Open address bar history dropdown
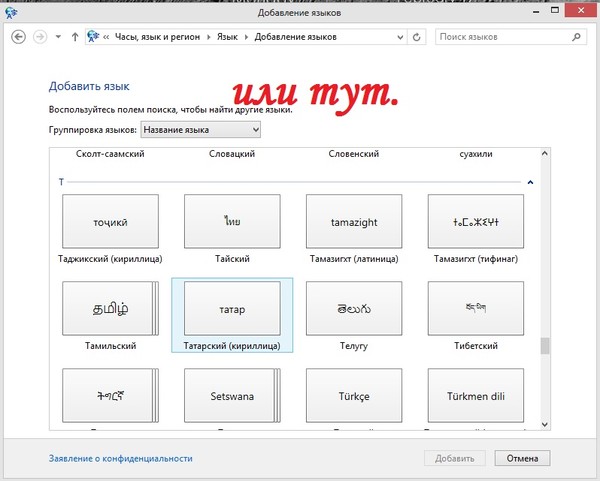 pos(400,38)
